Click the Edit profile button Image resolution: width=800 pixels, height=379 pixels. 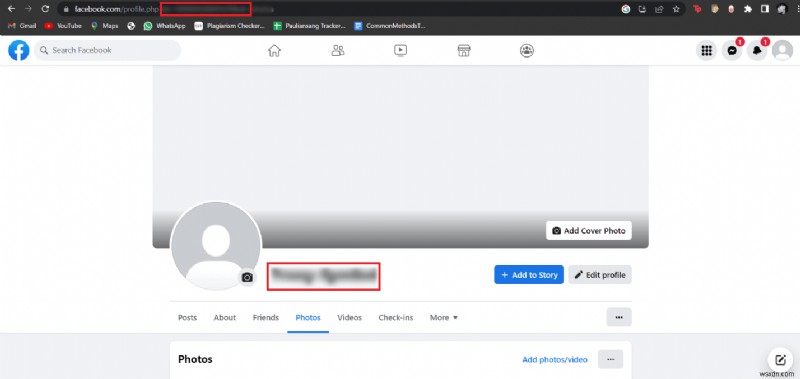[600, 275]
